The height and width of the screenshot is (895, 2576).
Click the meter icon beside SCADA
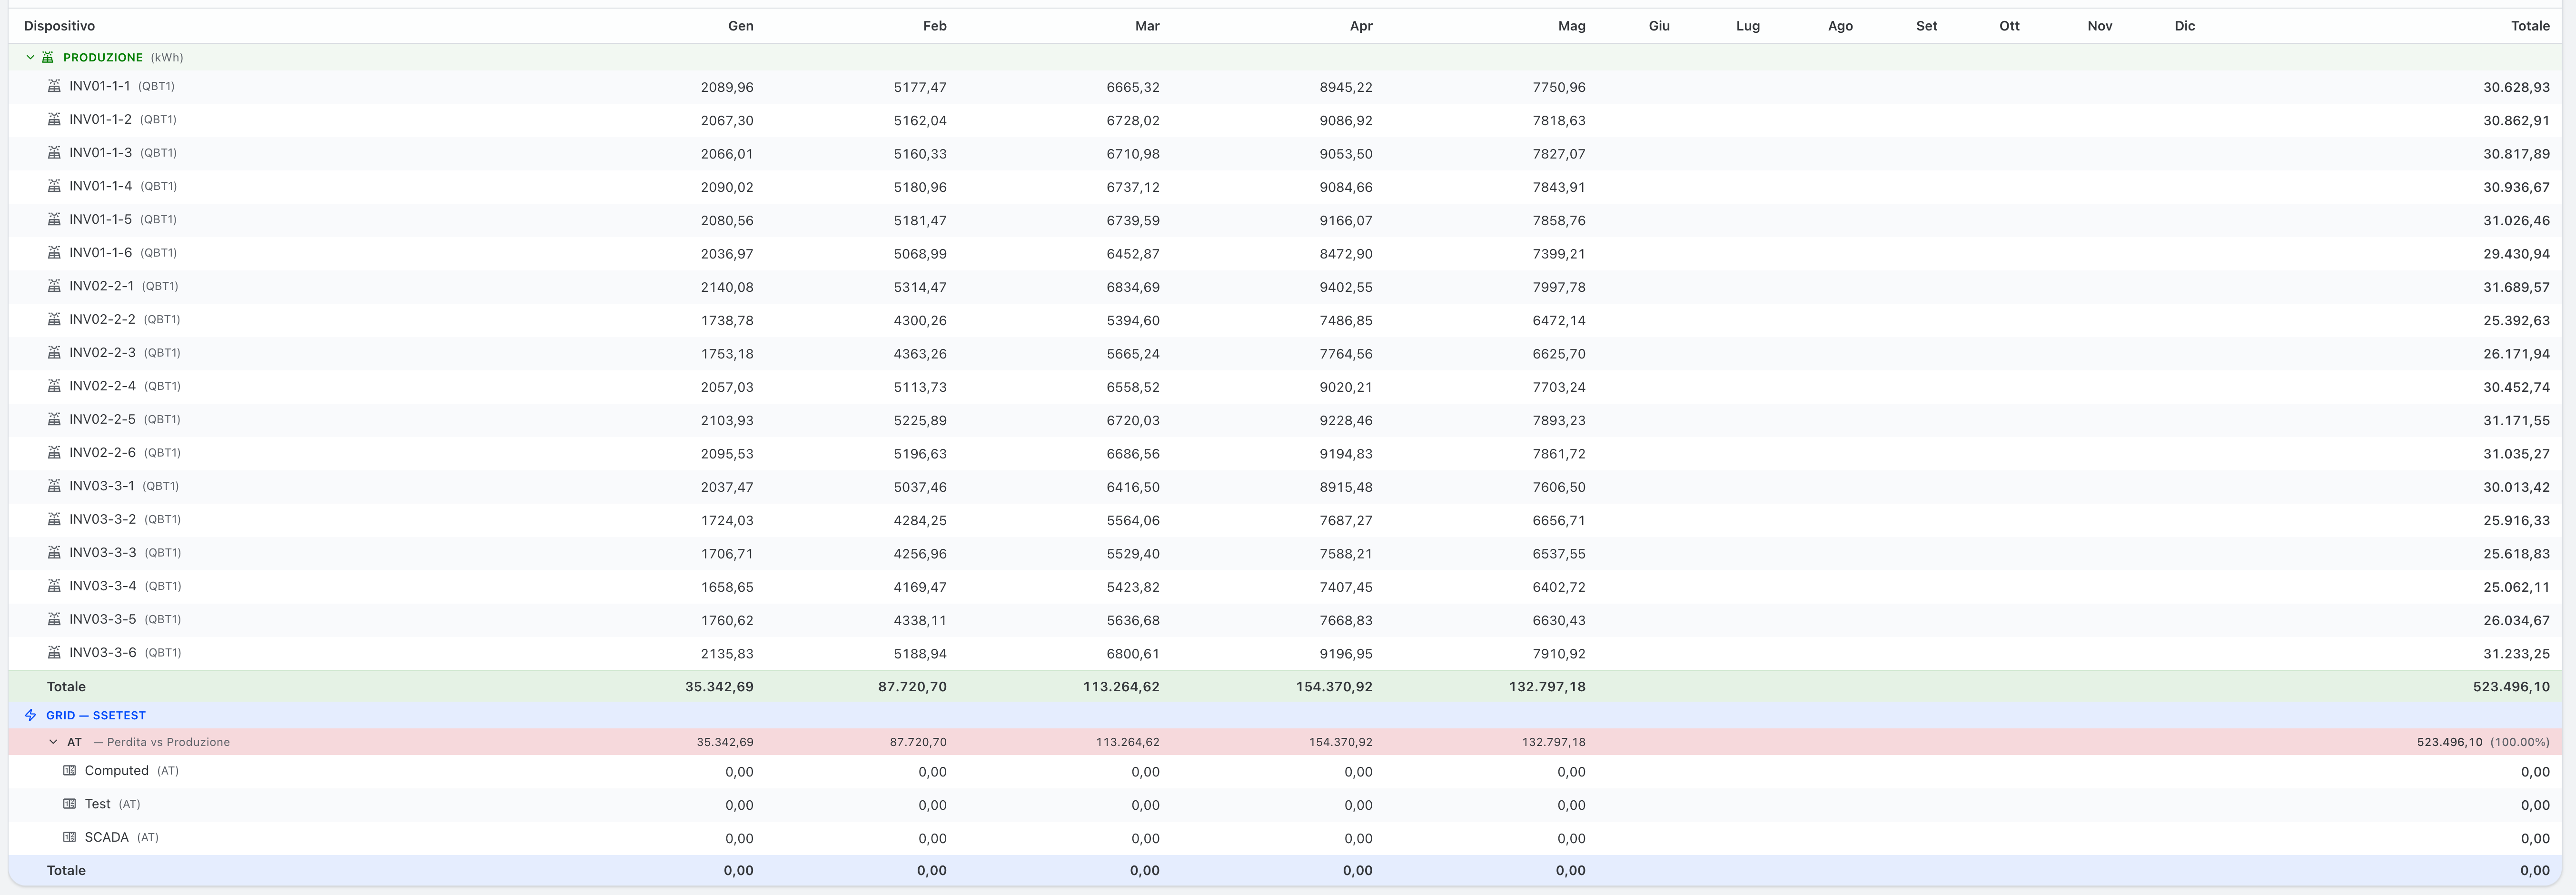click(x=69, y=837)
